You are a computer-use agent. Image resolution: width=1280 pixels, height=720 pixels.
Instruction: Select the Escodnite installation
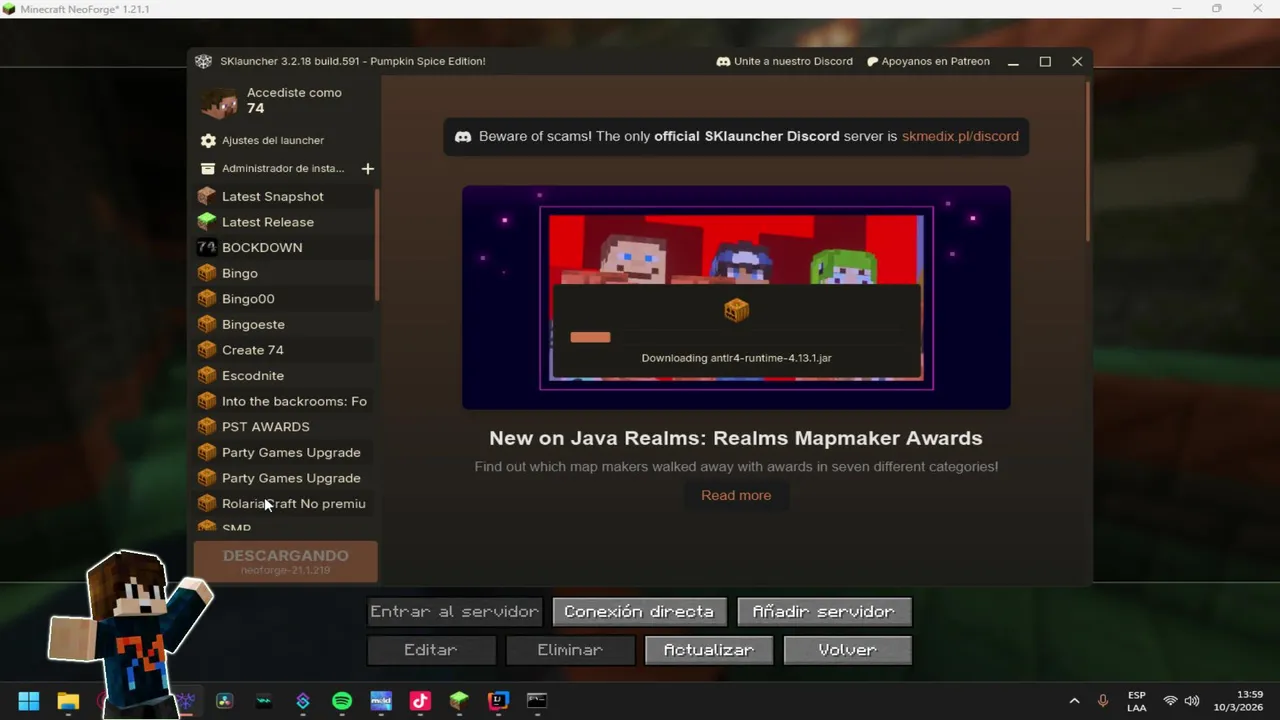coord(285,376)
